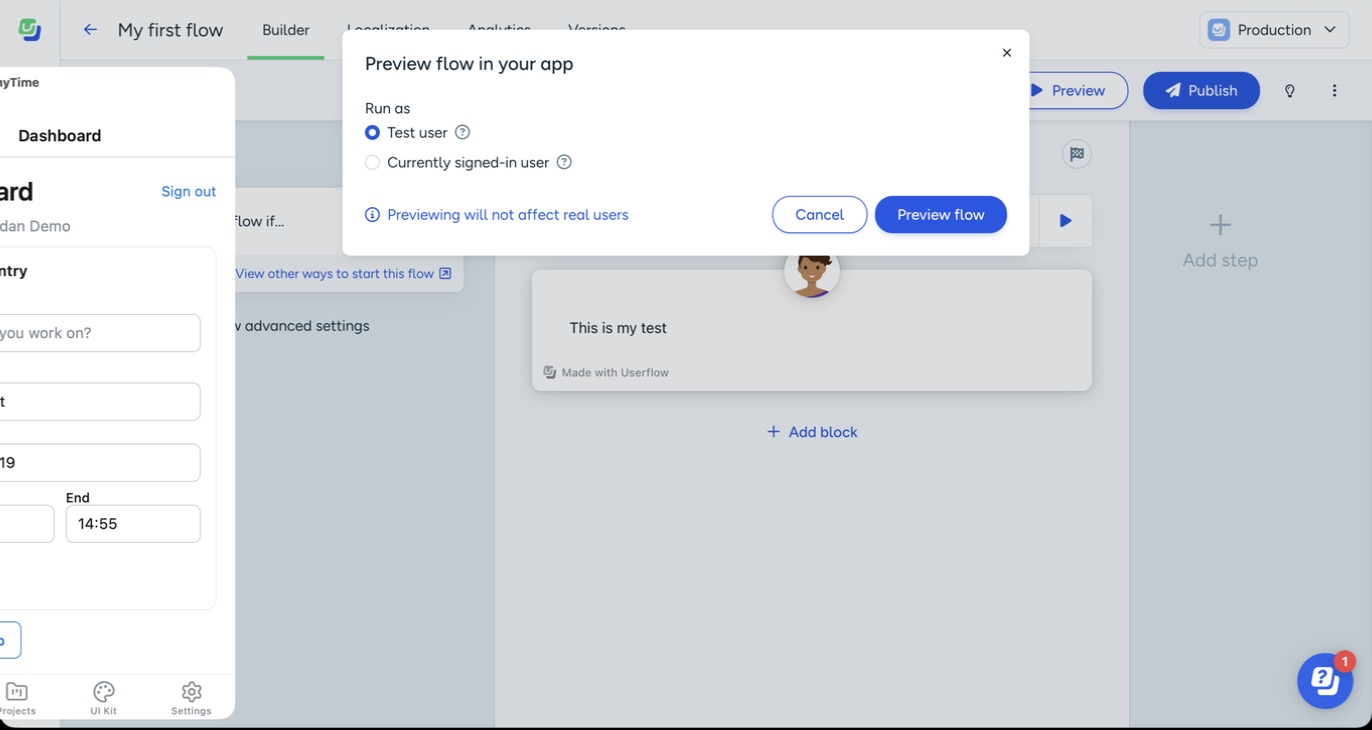
Task: Click the 'My first flow' title
Action: click(171, 30)
